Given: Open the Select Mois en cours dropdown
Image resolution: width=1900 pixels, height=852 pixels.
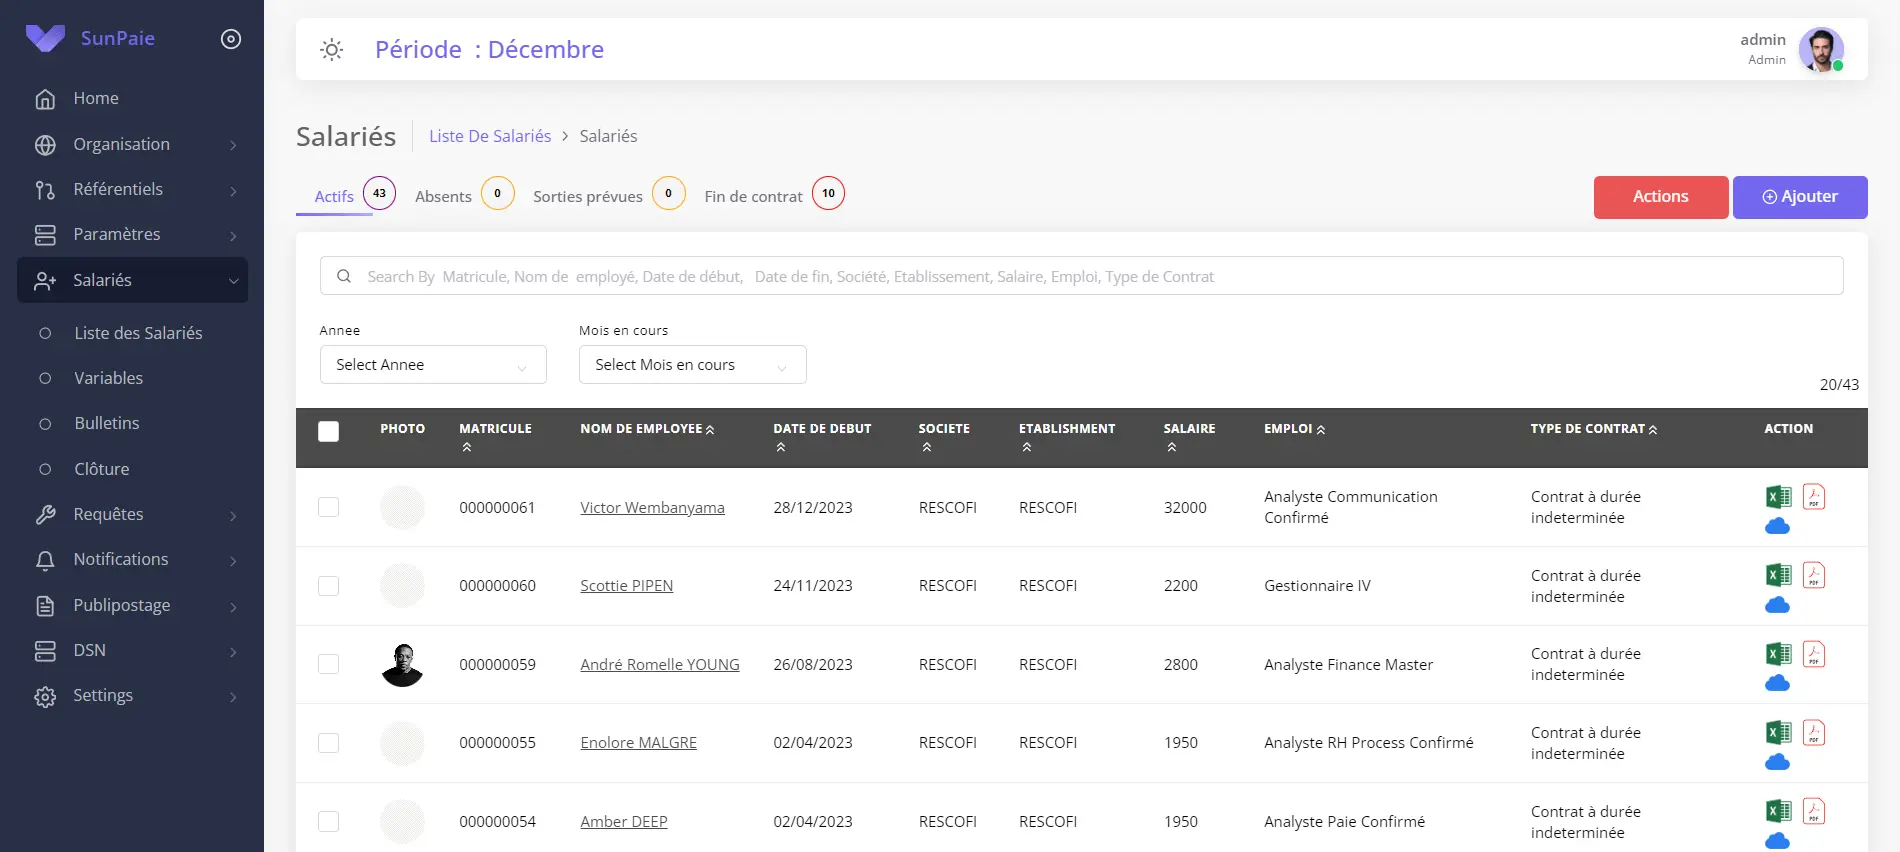Looking at the screenshot, I should [x=692, y=365].
